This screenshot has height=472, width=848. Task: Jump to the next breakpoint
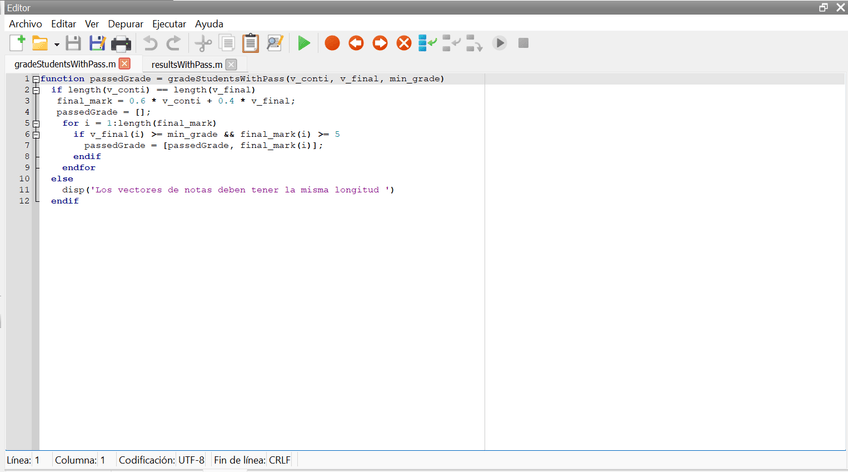tap(380, 43)
